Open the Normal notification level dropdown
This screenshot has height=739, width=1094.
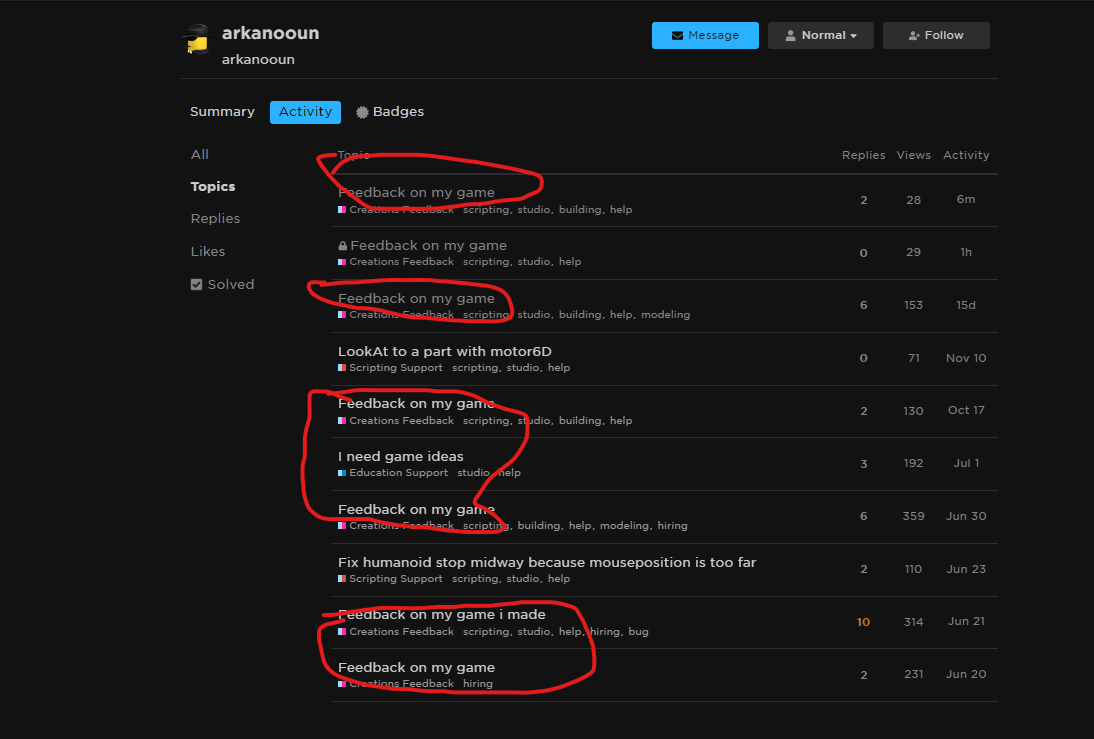(x=821, y=35)
